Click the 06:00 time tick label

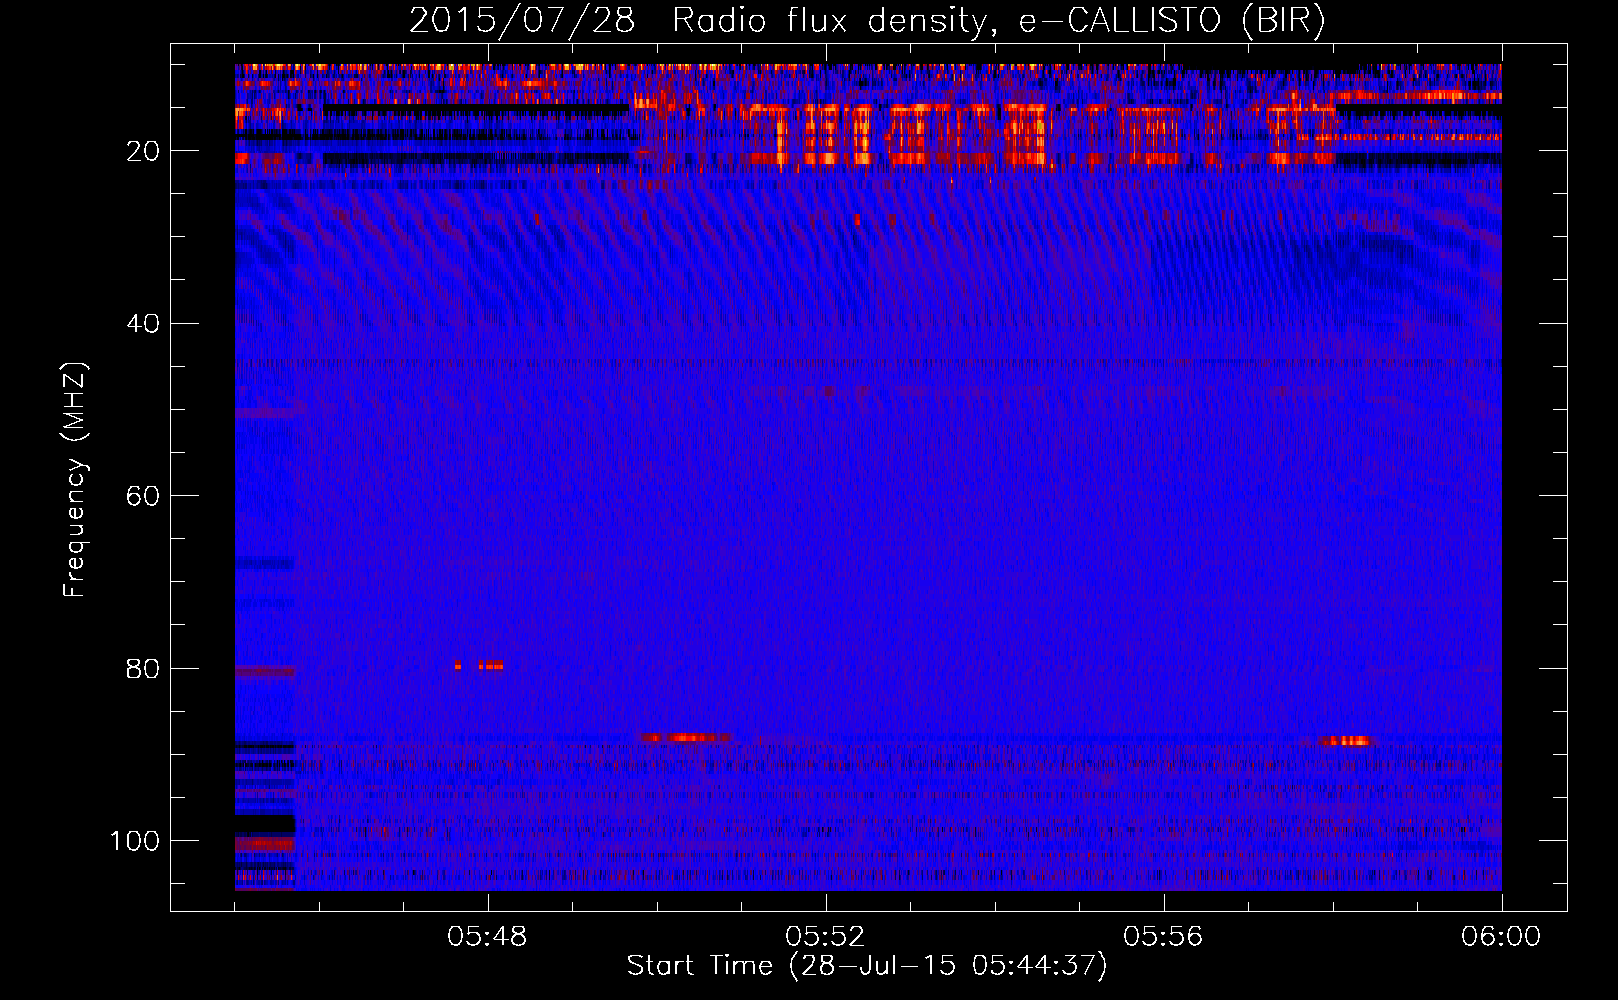coord(1501,937)
